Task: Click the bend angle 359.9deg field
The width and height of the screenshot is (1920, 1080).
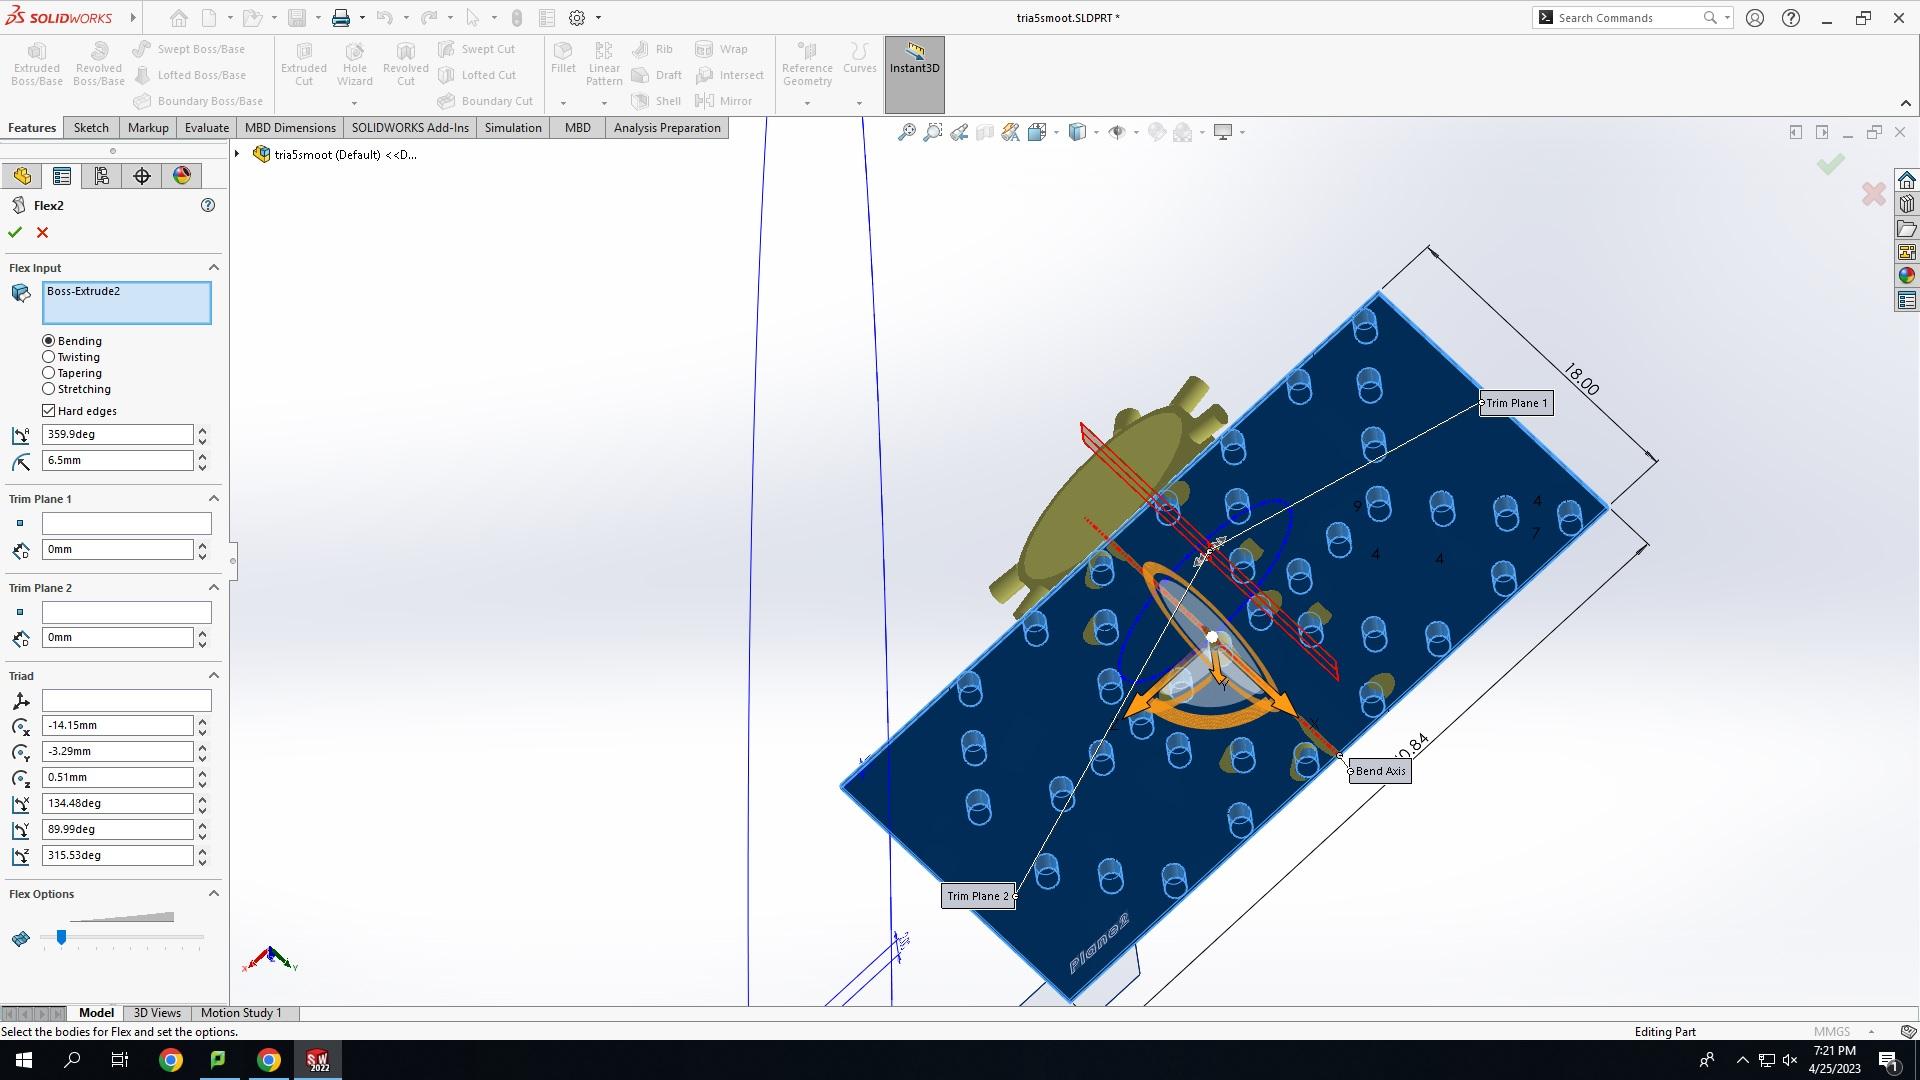Action: pos(117,435)
